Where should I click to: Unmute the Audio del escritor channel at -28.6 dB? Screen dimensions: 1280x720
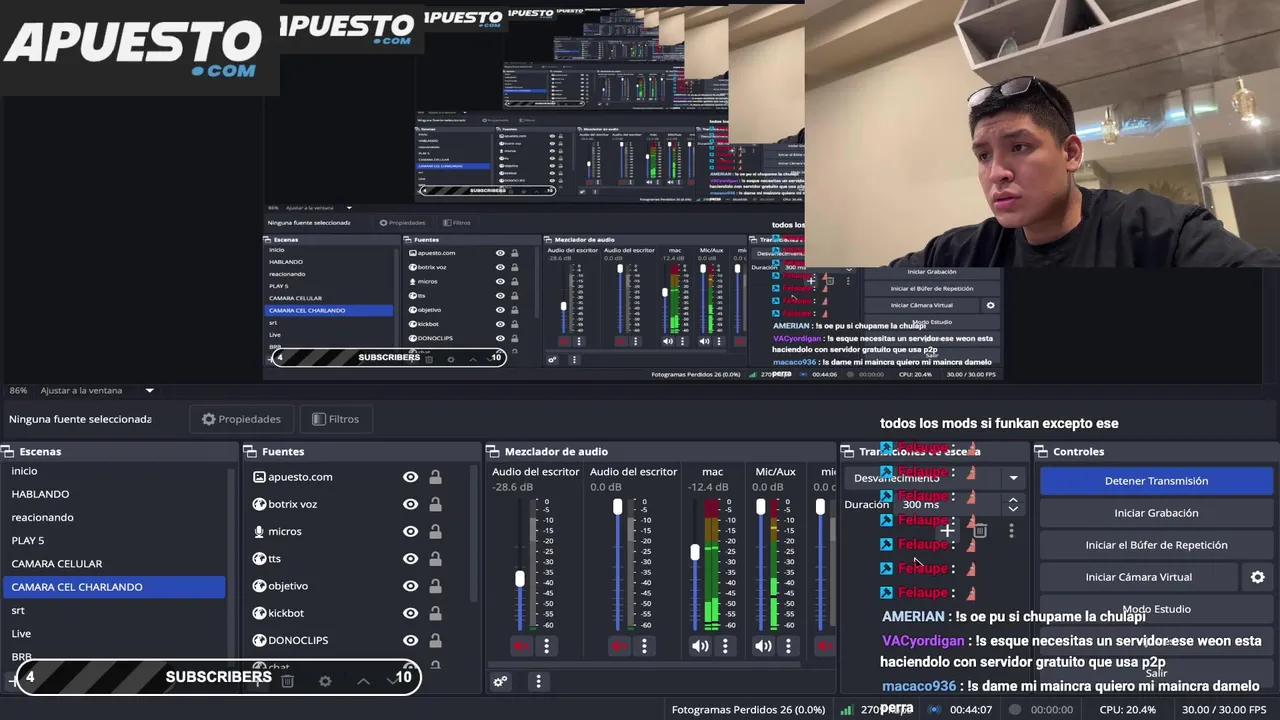click(521, 646)
